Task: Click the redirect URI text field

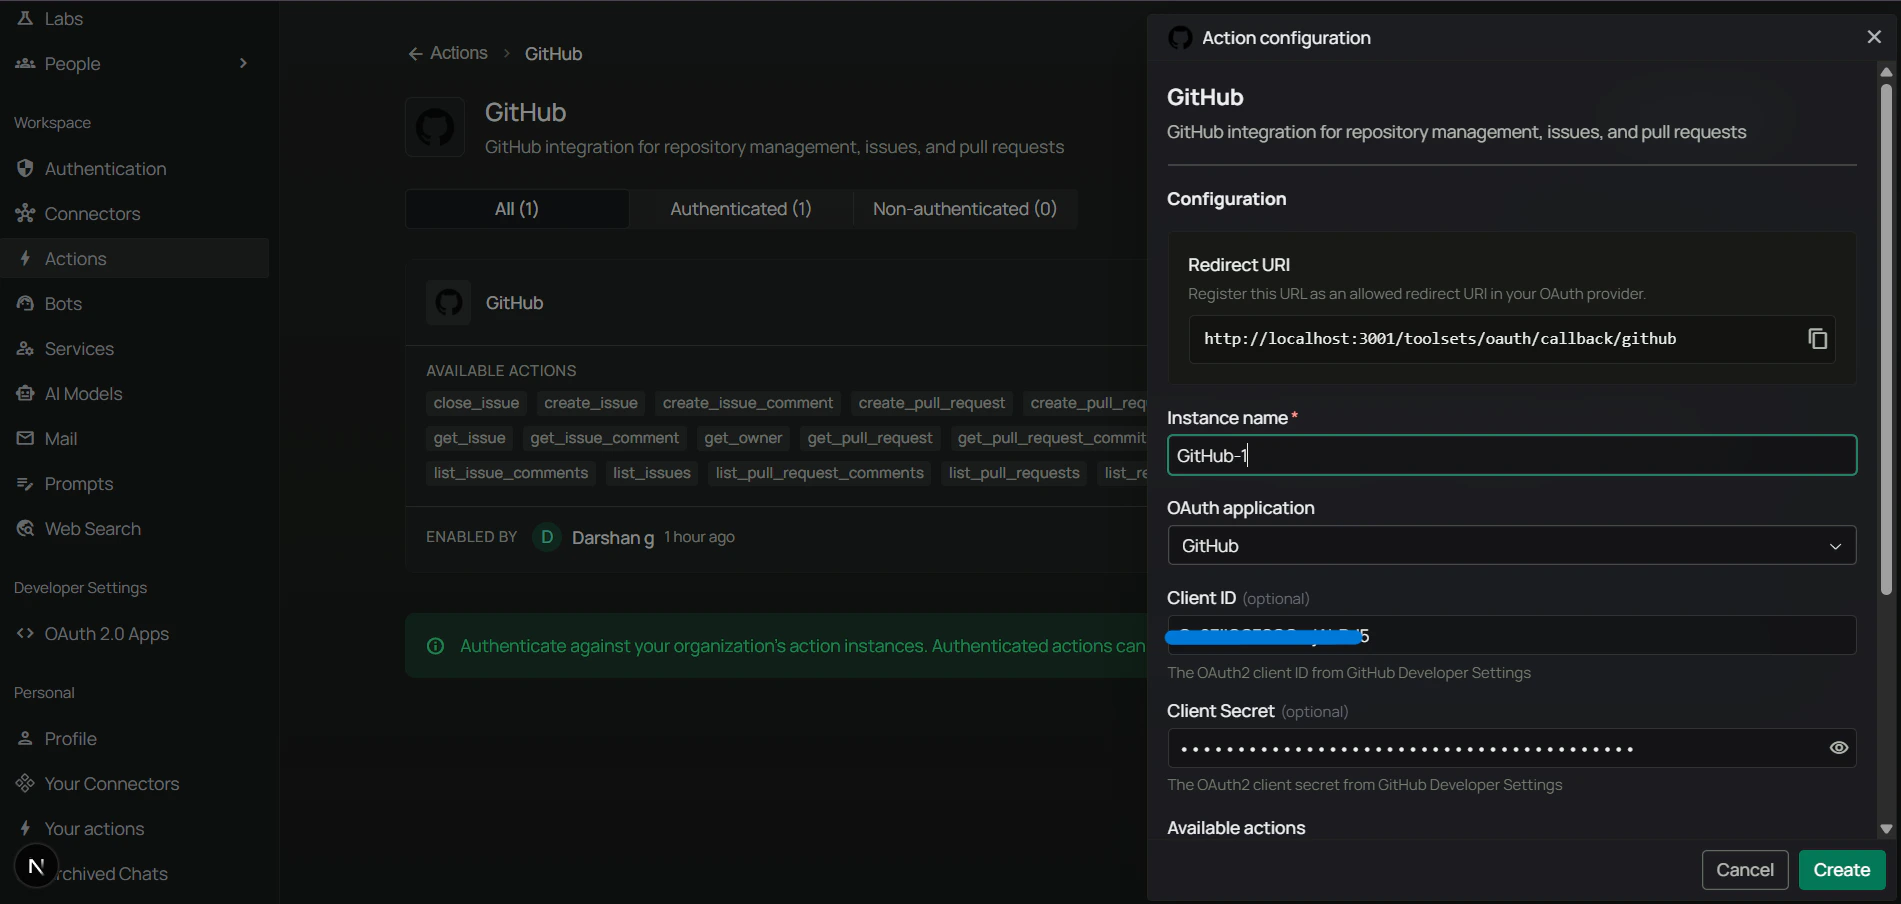Action: tap(1512, 339)
